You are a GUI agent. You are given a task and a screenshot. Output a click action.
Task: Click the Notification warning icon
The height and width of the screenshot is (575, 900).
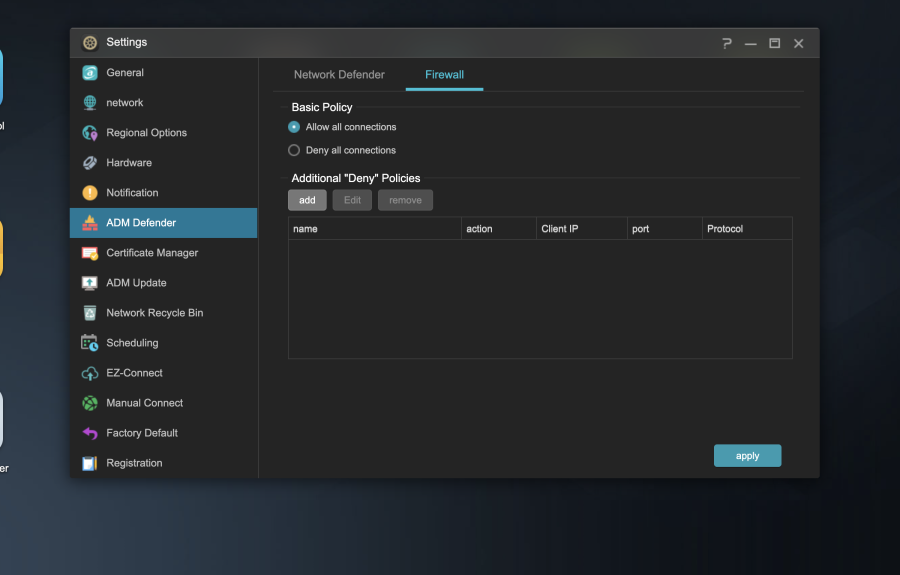click(x=90, y=193)
